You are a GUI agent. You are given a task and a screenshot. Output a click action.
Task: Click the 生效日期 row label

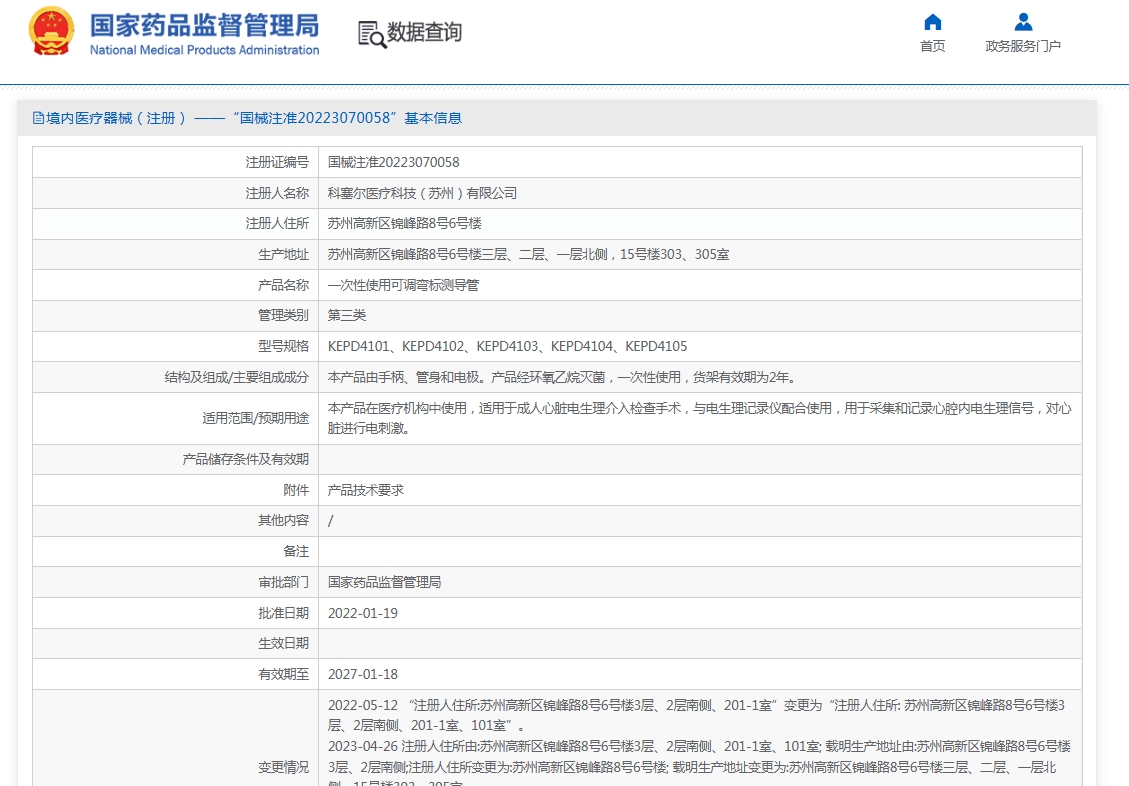[x=284, y=643]
